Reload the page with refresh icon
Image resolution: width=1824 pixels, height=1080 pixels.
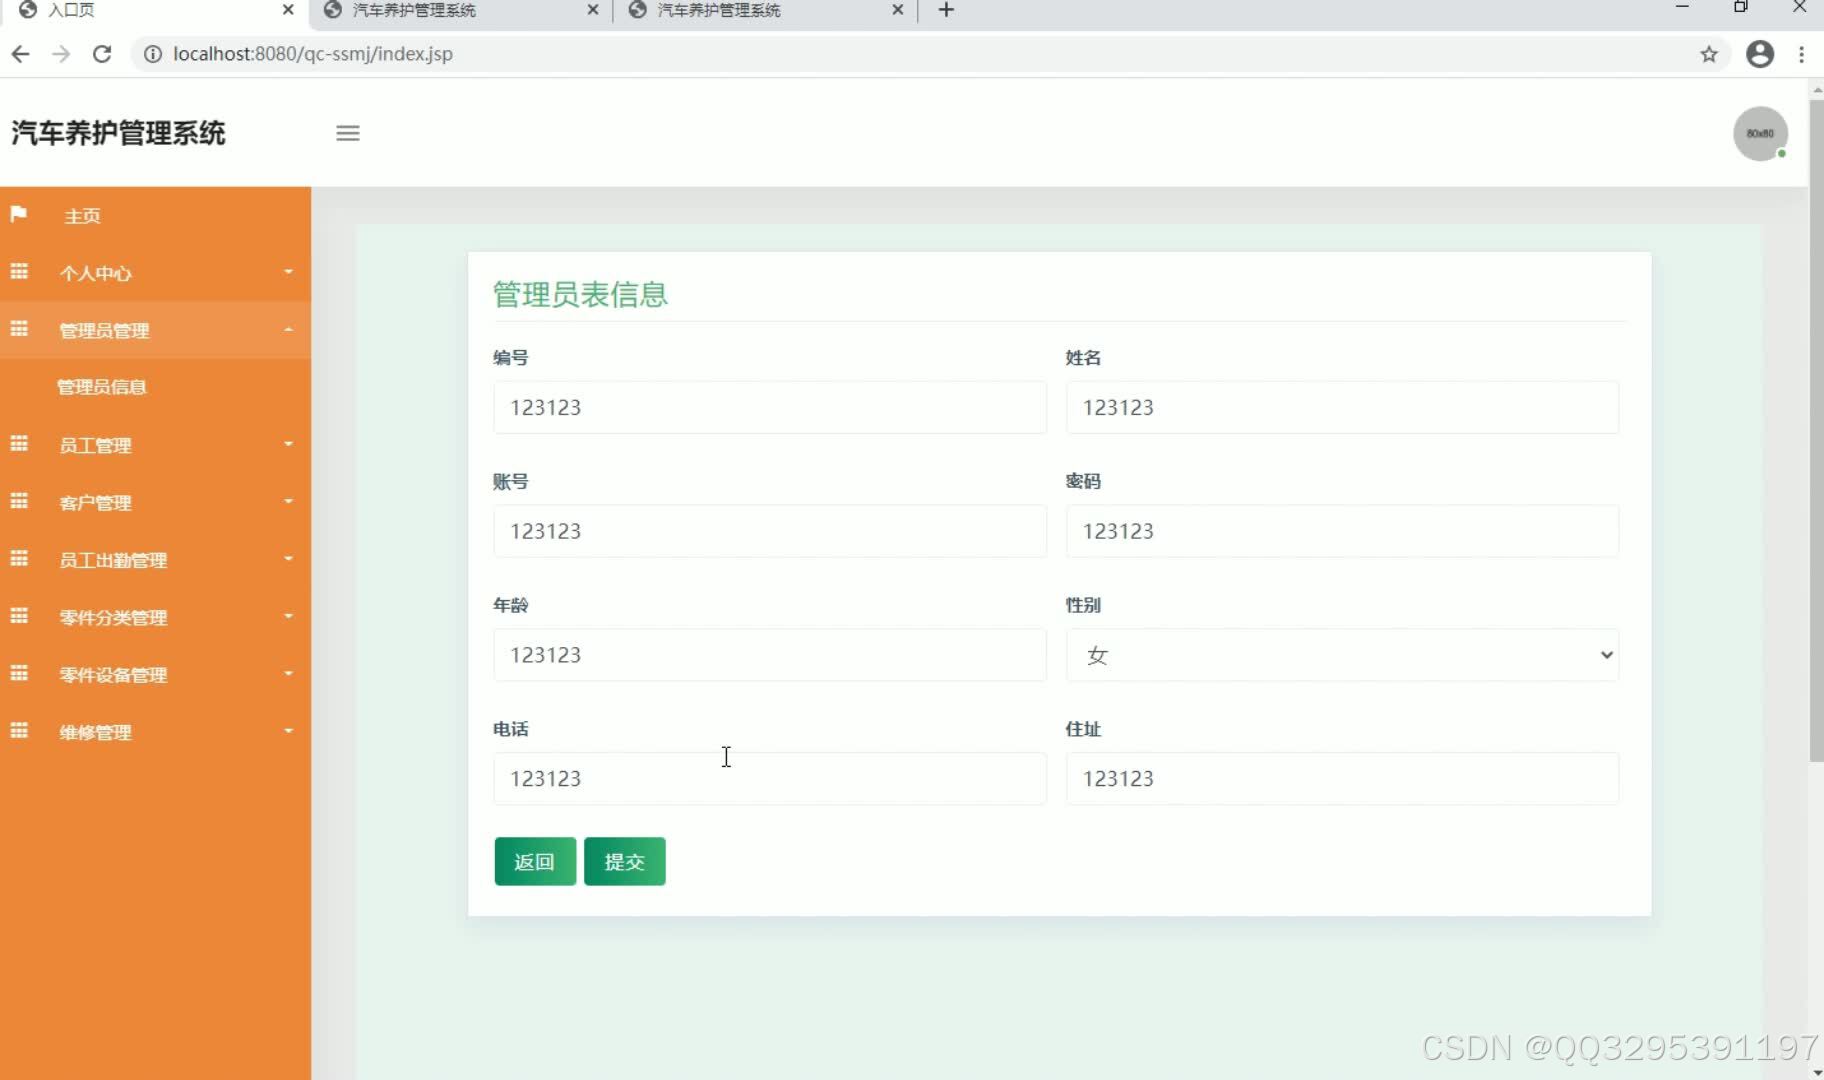[x=102, y=54]
